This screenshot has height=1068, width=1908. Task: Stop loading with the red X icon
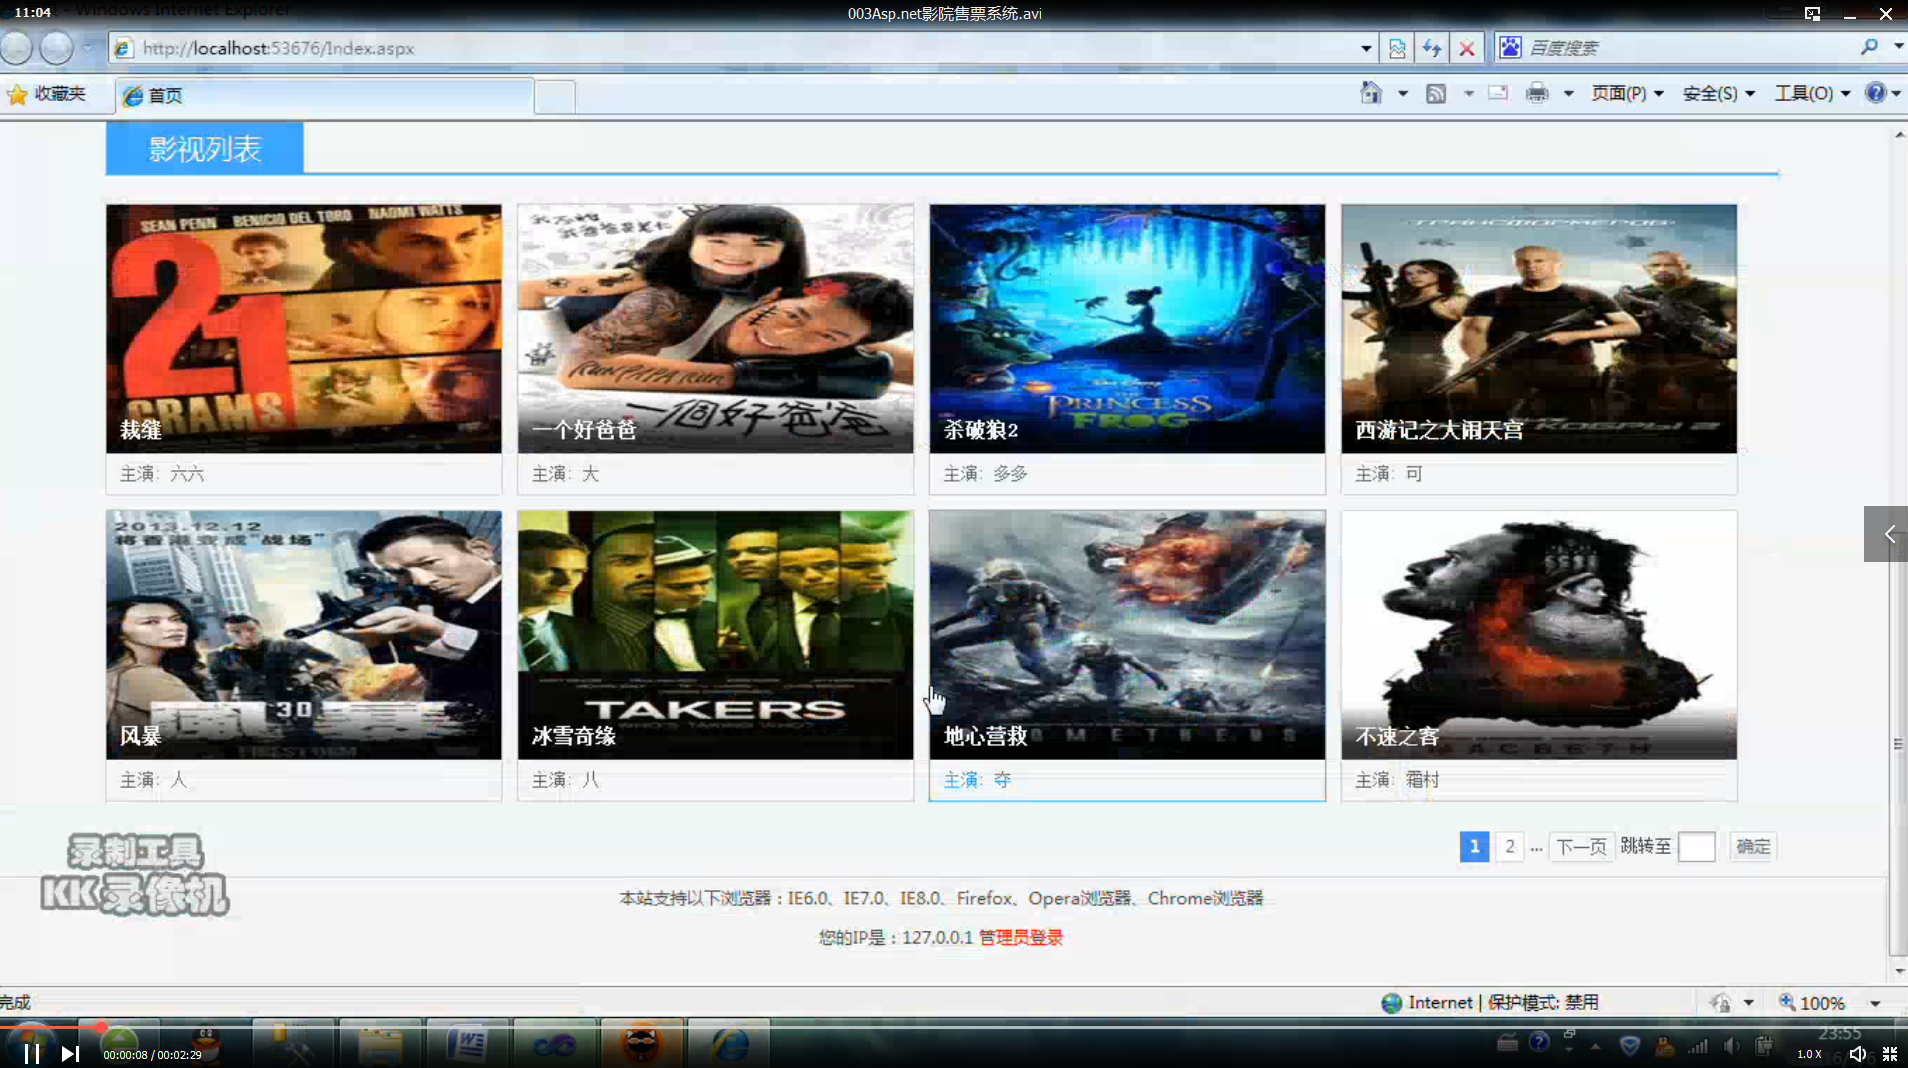pos(1467,48)
